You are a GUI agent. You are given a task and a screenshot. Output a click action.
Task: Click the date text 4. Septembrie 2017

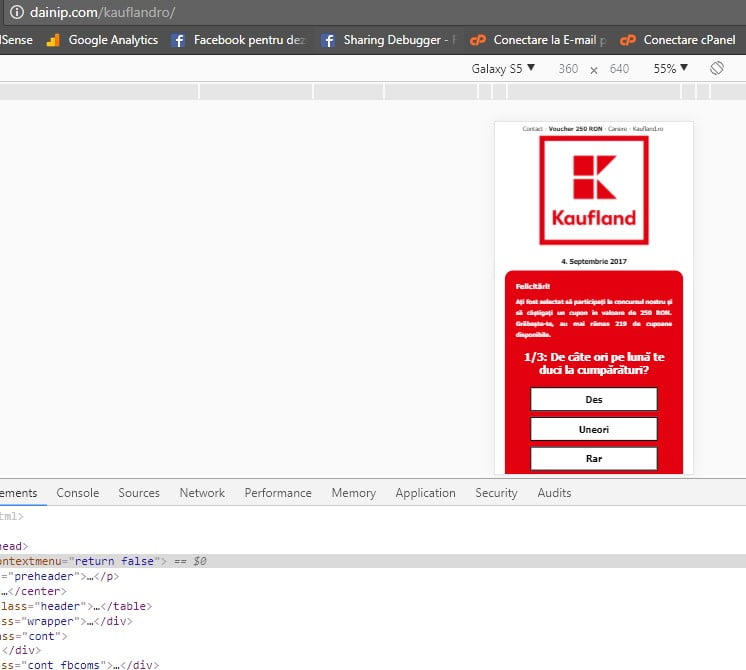coord(594,261)
